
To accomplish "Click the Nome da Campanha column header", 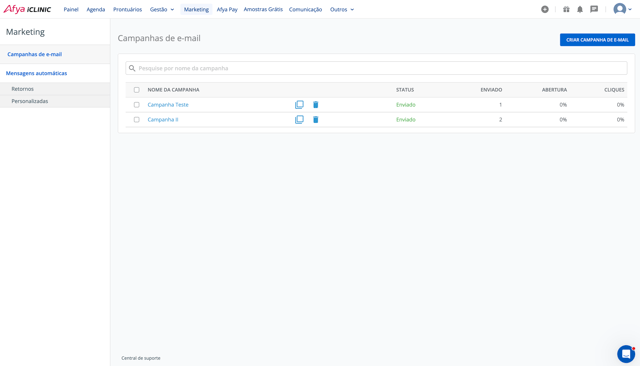I will click(173, 90).
